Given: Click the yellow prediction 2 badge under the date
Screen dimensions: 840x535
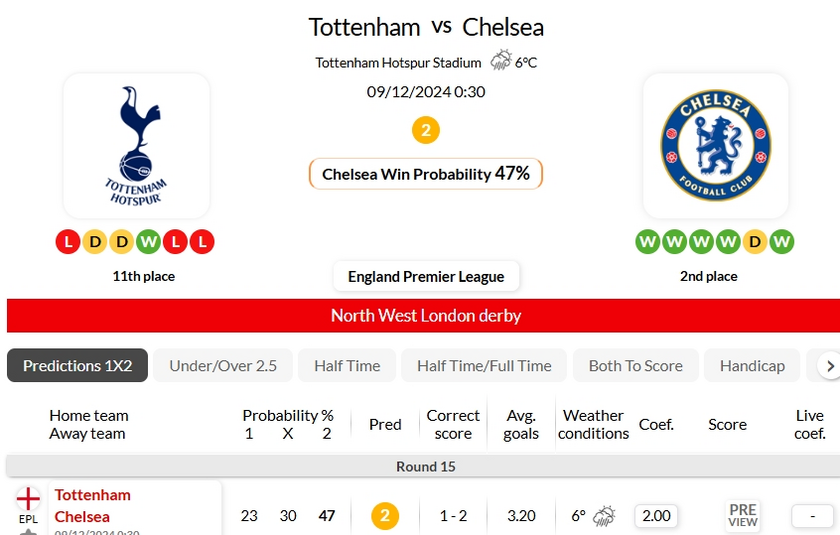Looking at the screenshot, I should [x=426, y=130].
